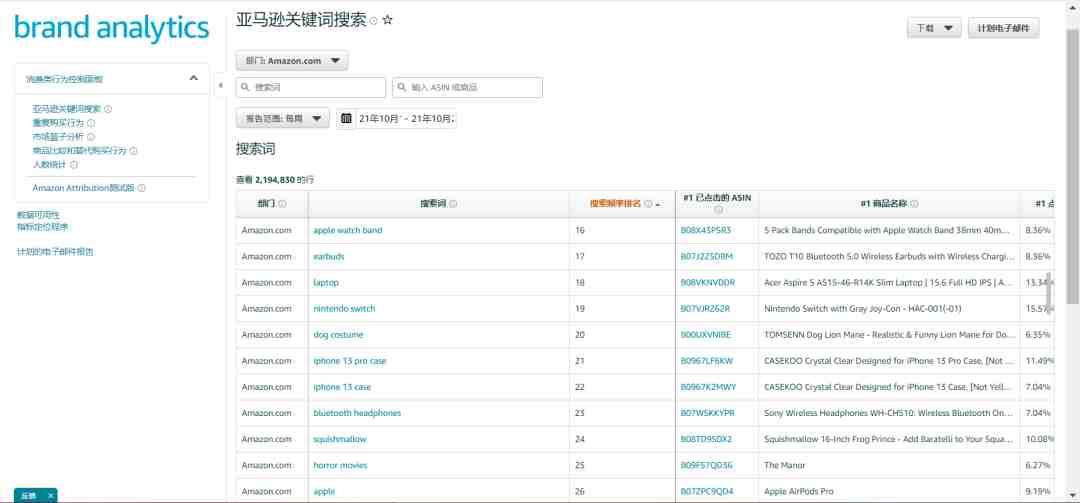Click the ASIN or product input field
Viewport: 1080px width, 503px height.
point(468,88)
